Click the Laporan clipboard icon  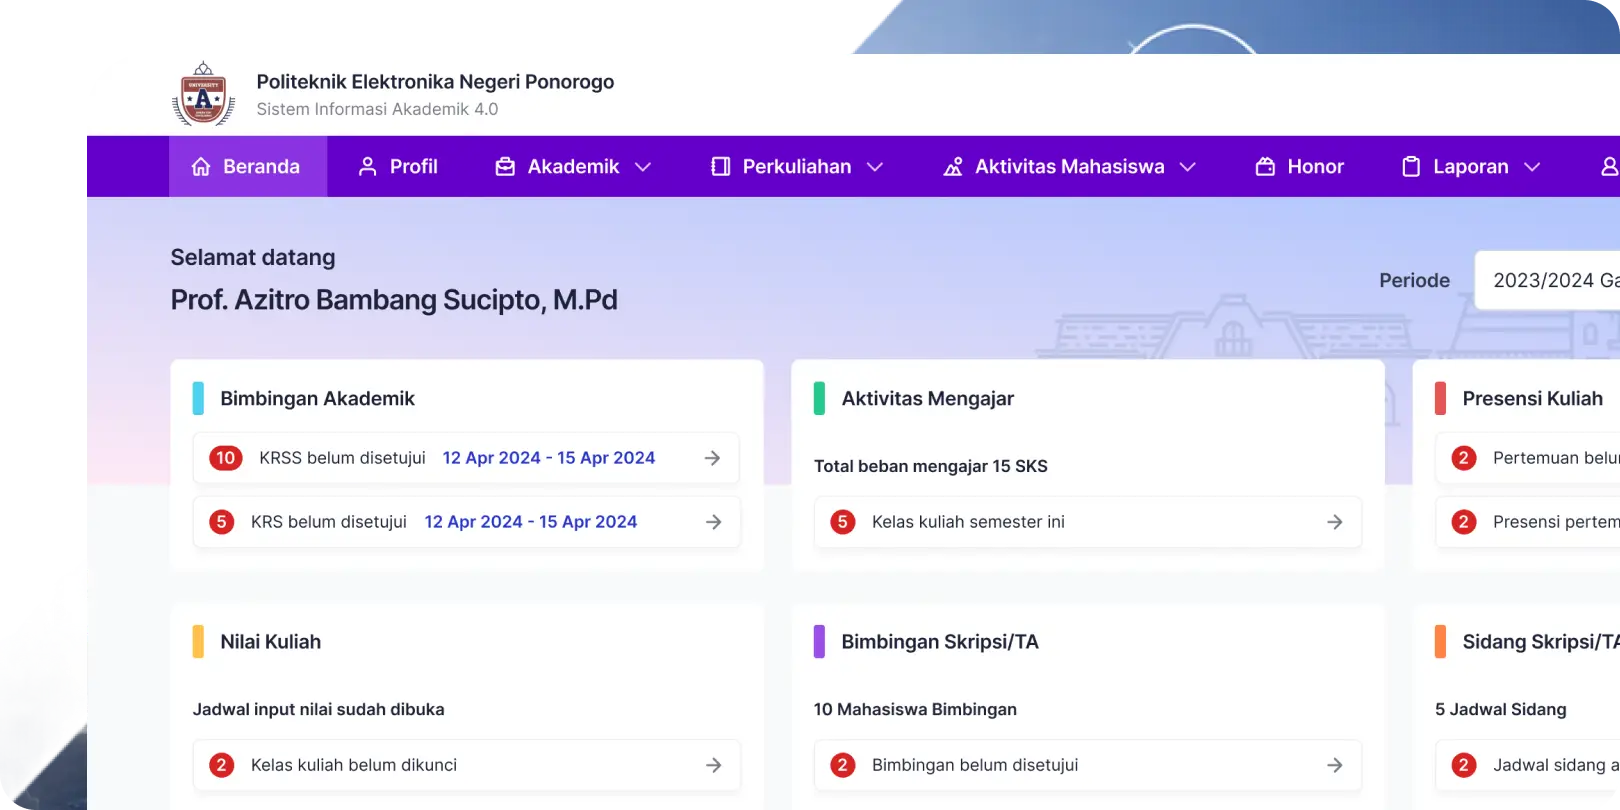(x=1411, y=167)
